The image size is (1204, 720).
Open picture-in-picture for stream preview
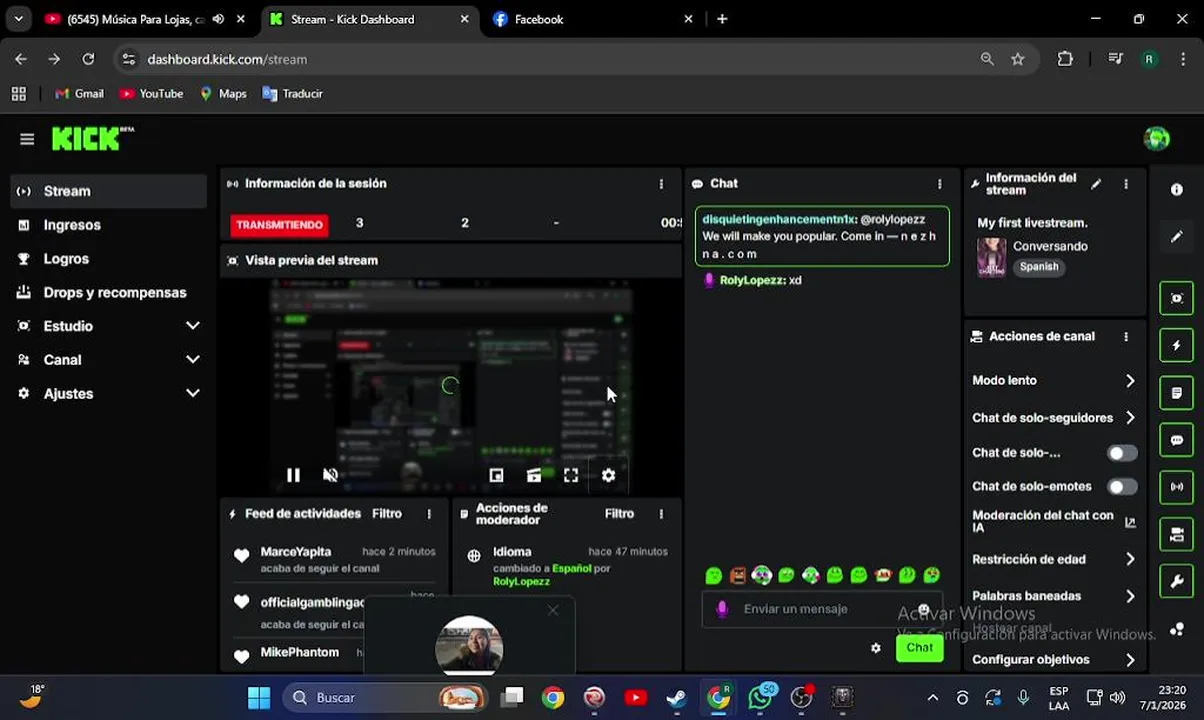496,475
